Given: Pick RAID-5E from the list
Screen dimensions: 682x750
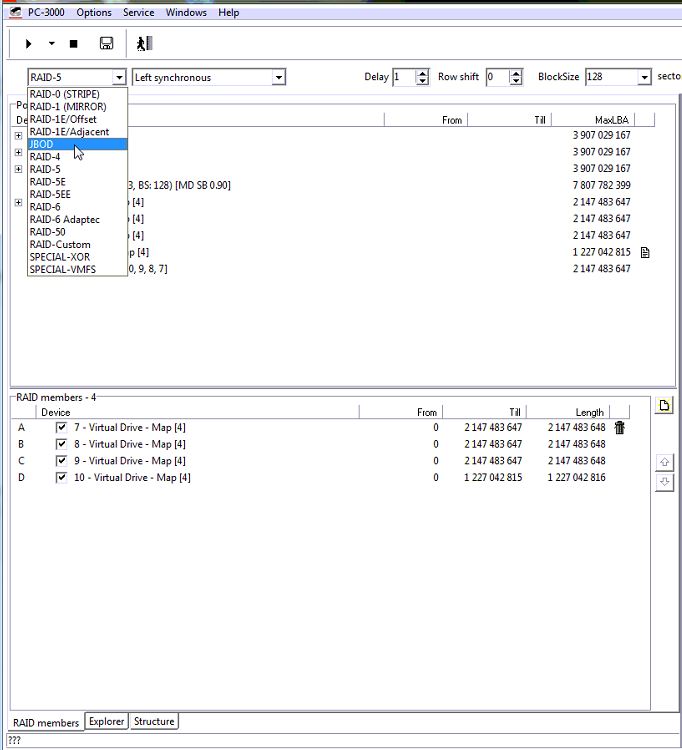Looking at the screenshot, I should pyautogui.click(x=77, y=182).
